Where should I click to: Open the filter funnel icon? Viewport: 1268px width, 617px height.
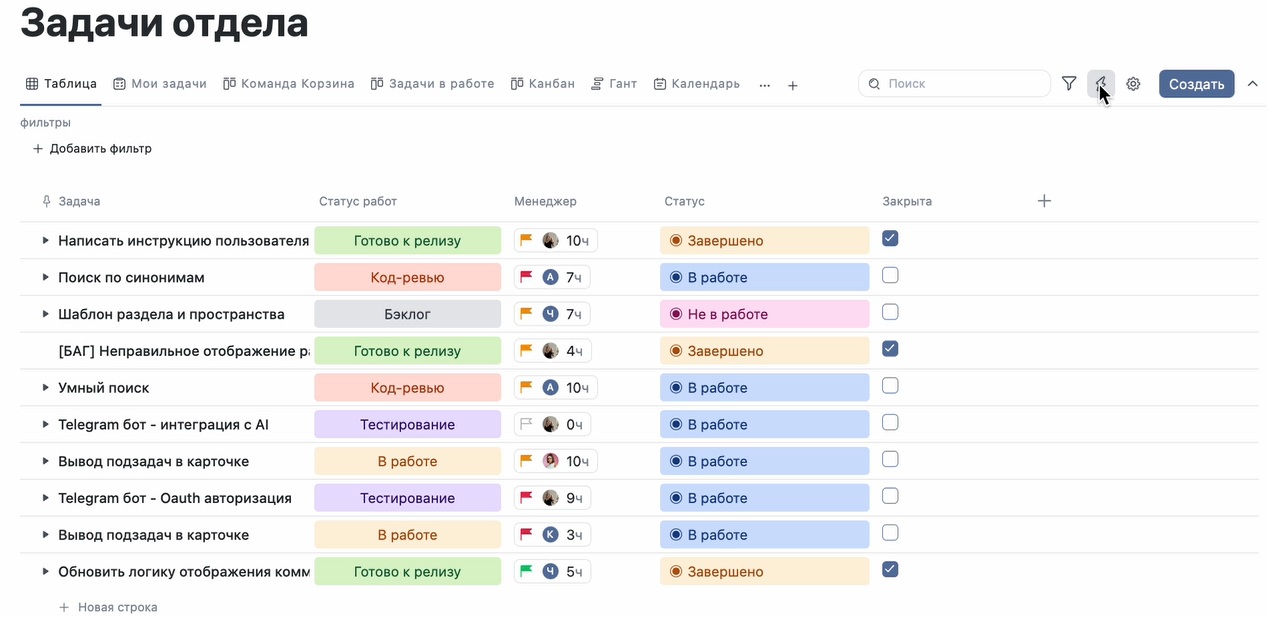[x=1069, y=84]
